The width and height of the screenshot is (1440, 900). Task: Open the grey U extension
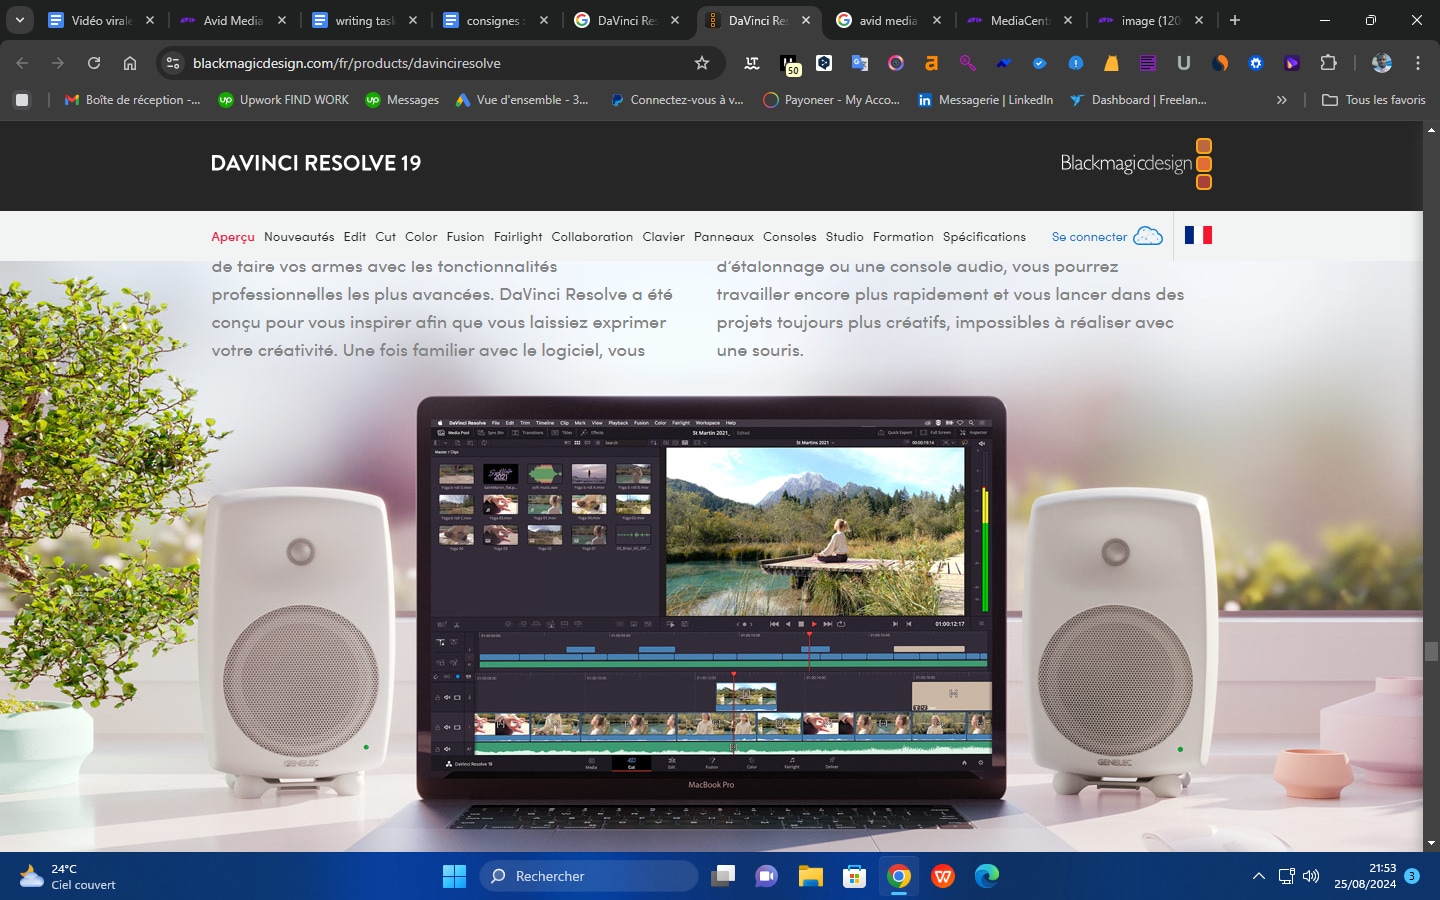(x=1184, y=63)
